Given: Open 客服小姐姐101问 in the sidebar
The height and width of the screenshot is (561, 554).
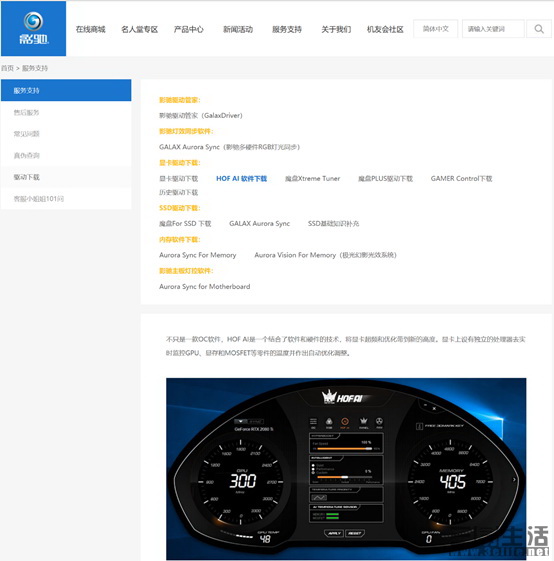Looking at the screenshot, I should point(39,199).
